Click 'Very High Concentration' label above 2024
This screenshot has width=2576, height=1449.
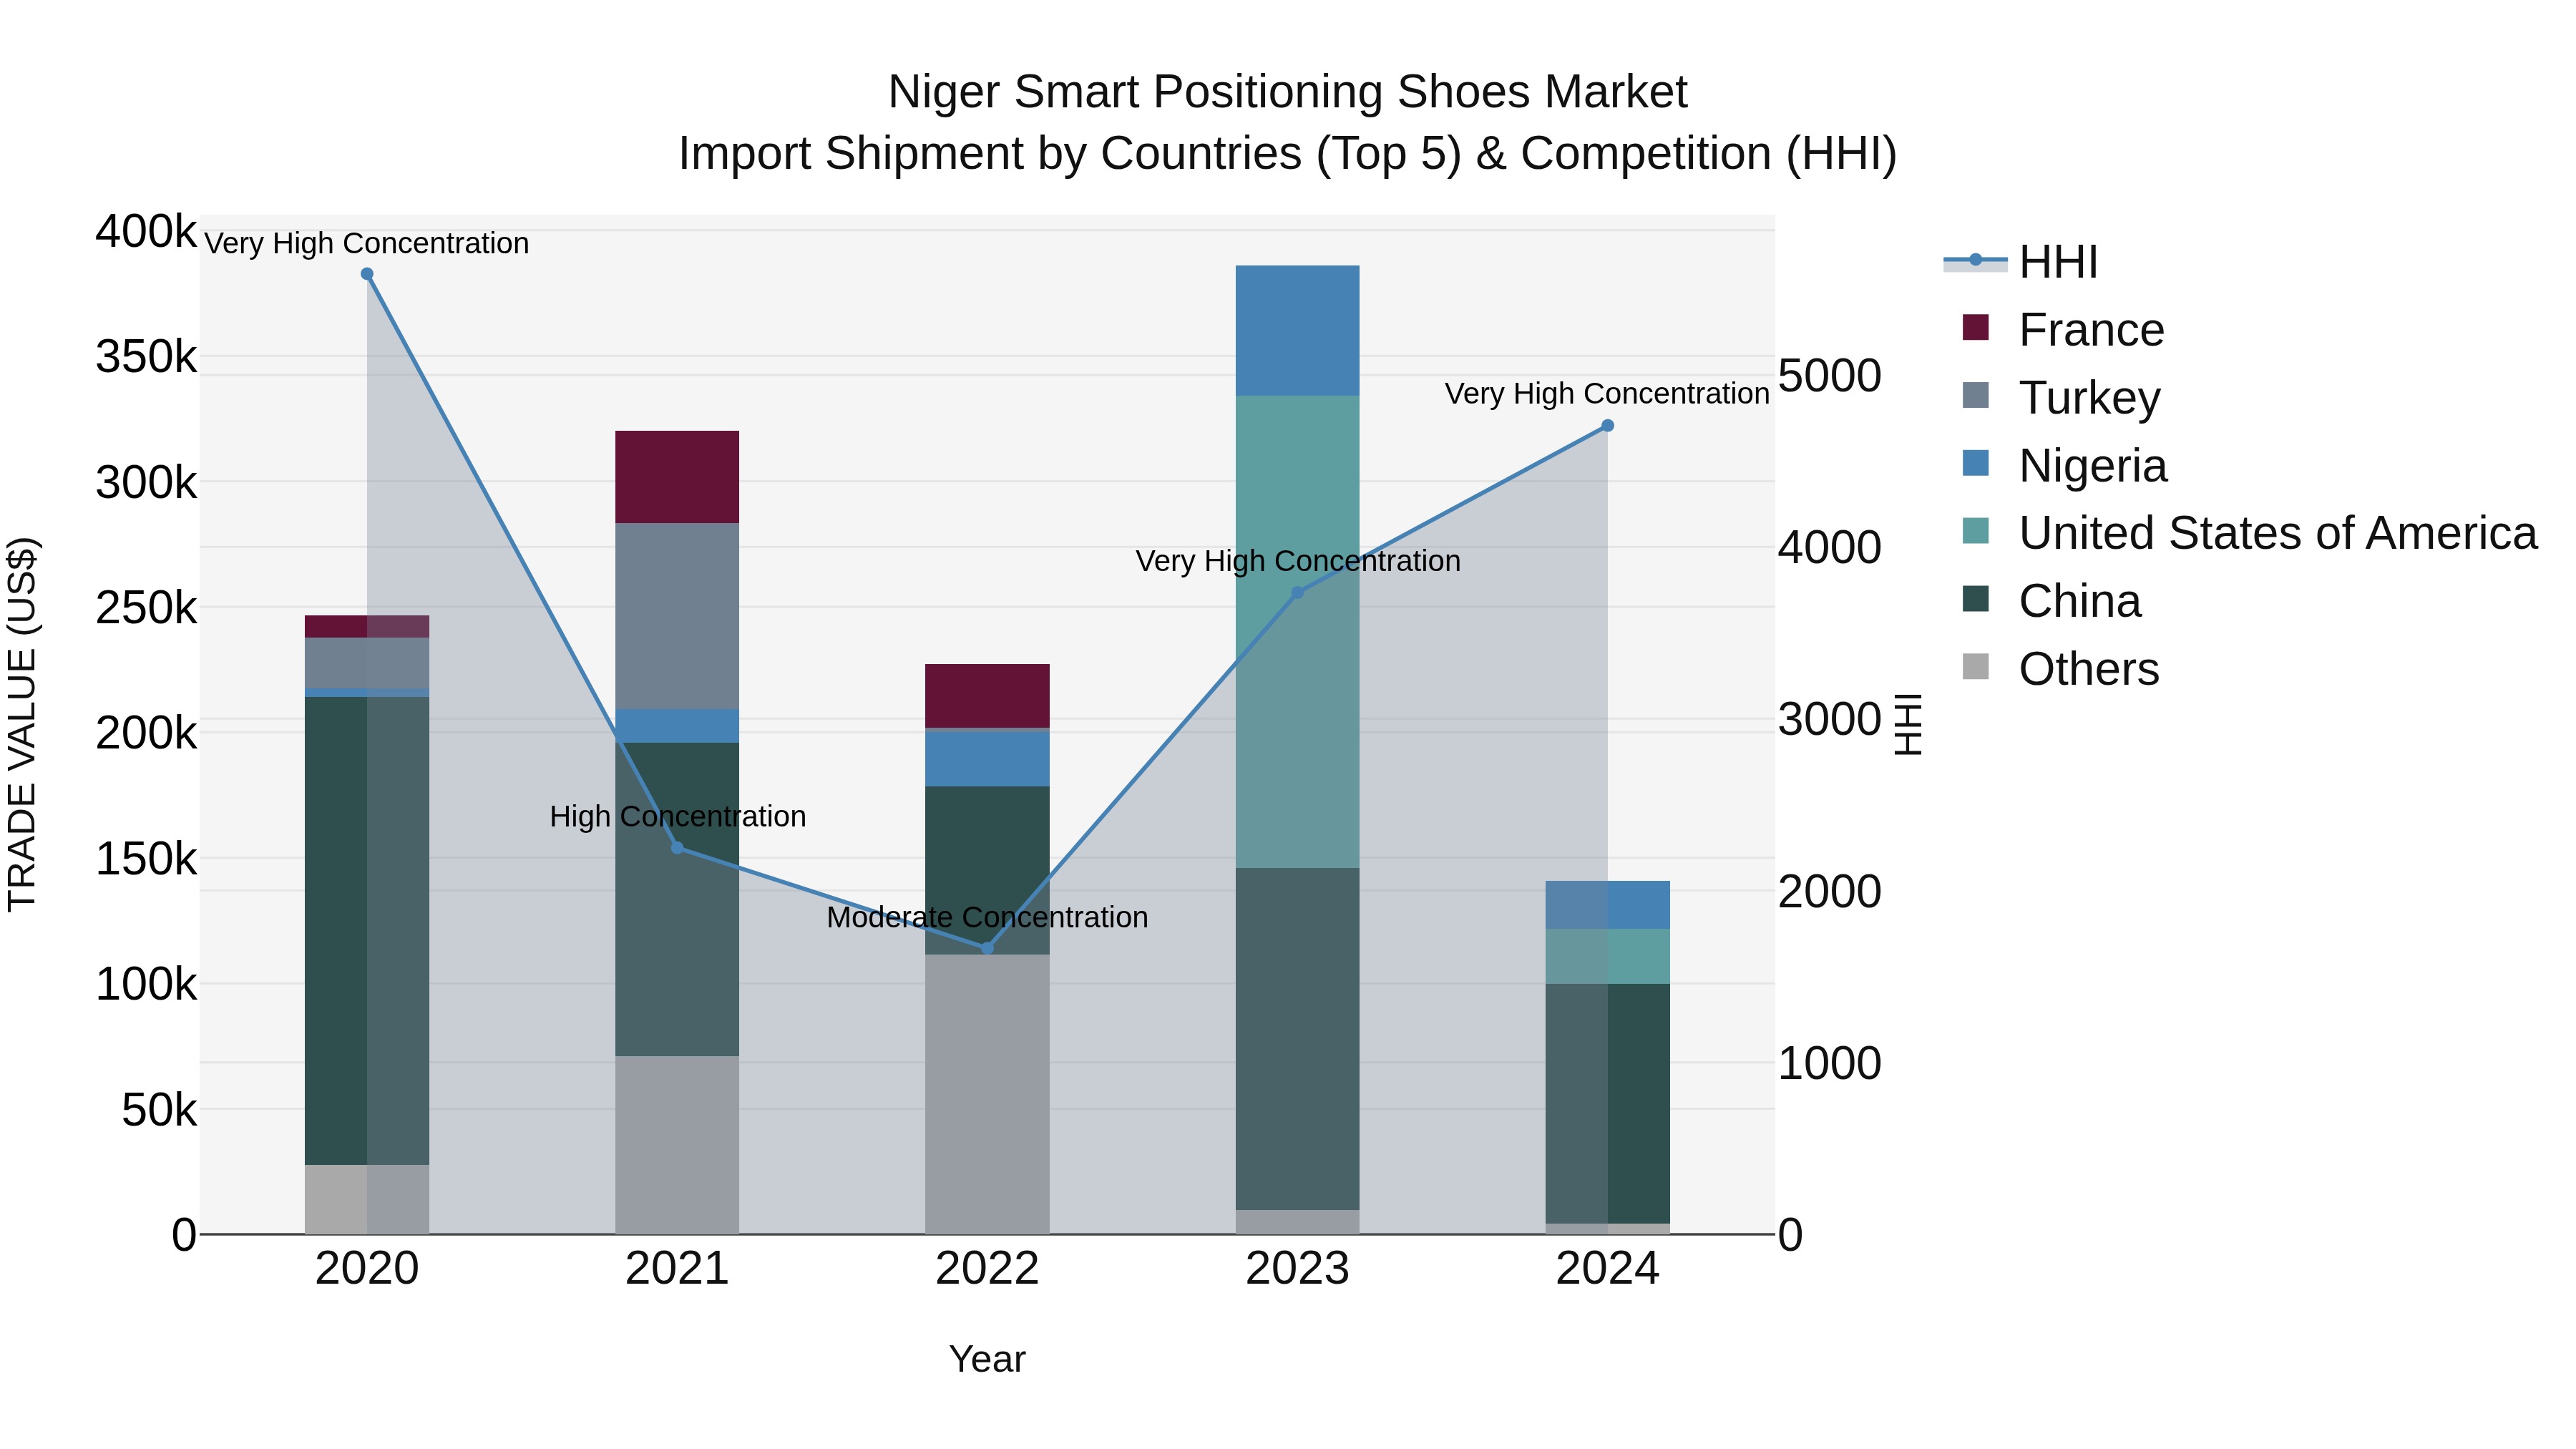click(x=1607, y=394)
